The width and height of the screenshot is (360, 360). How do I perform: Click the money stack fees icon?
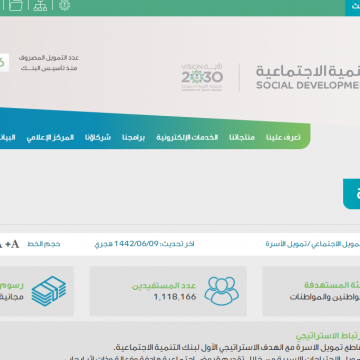[49, 291]
